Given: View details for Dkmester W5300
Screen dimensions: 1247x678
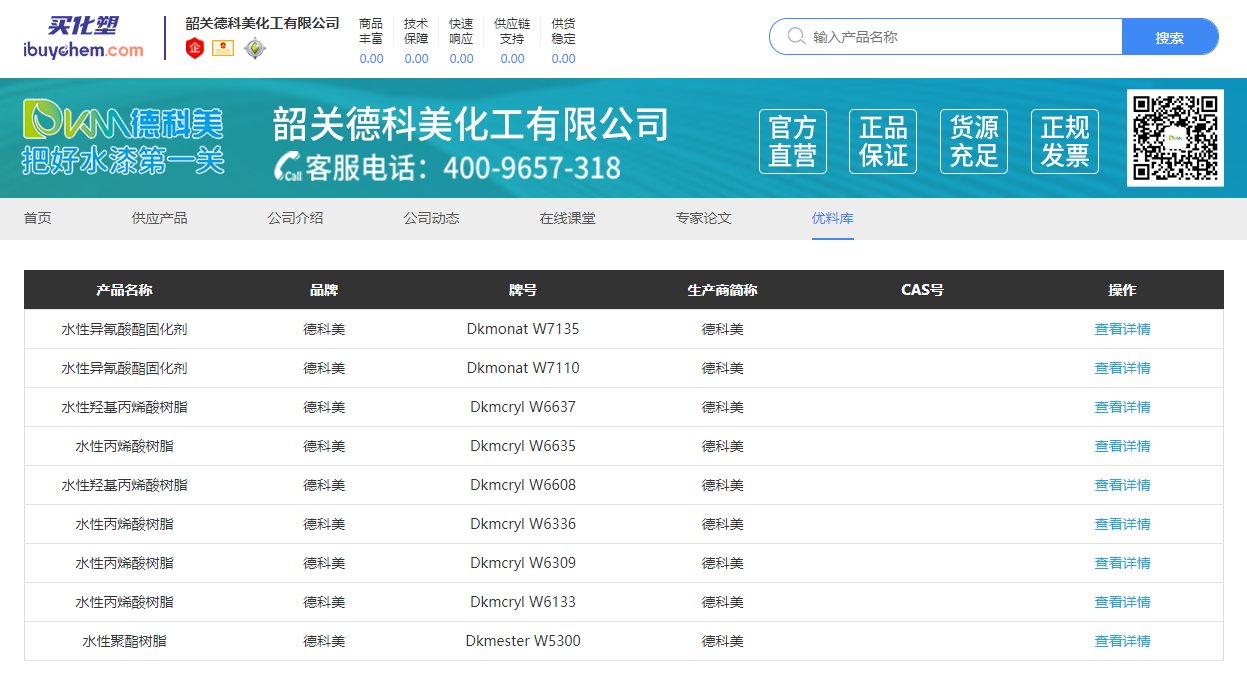Looking at the screenshot, I should 1123,641.
